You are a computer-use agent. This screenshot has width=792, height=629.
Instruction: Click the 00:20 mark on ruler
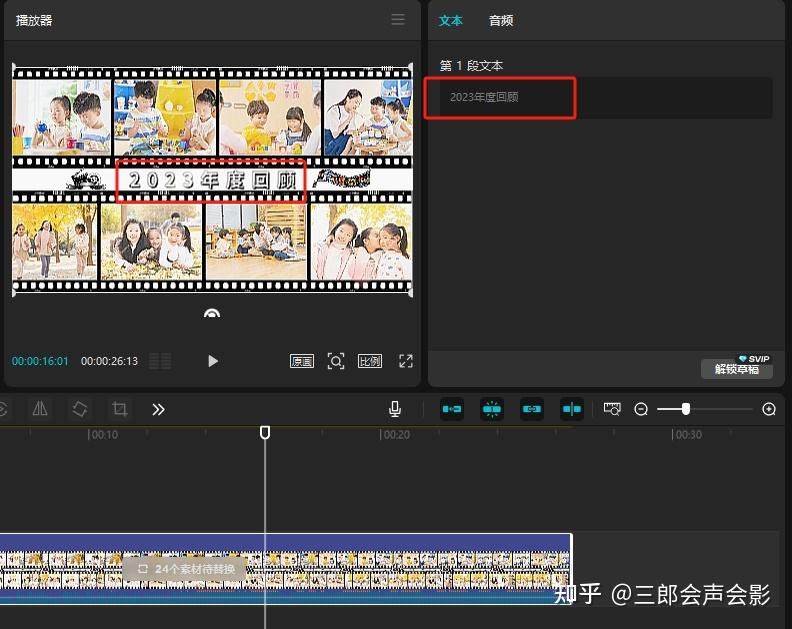pos(395,434)
